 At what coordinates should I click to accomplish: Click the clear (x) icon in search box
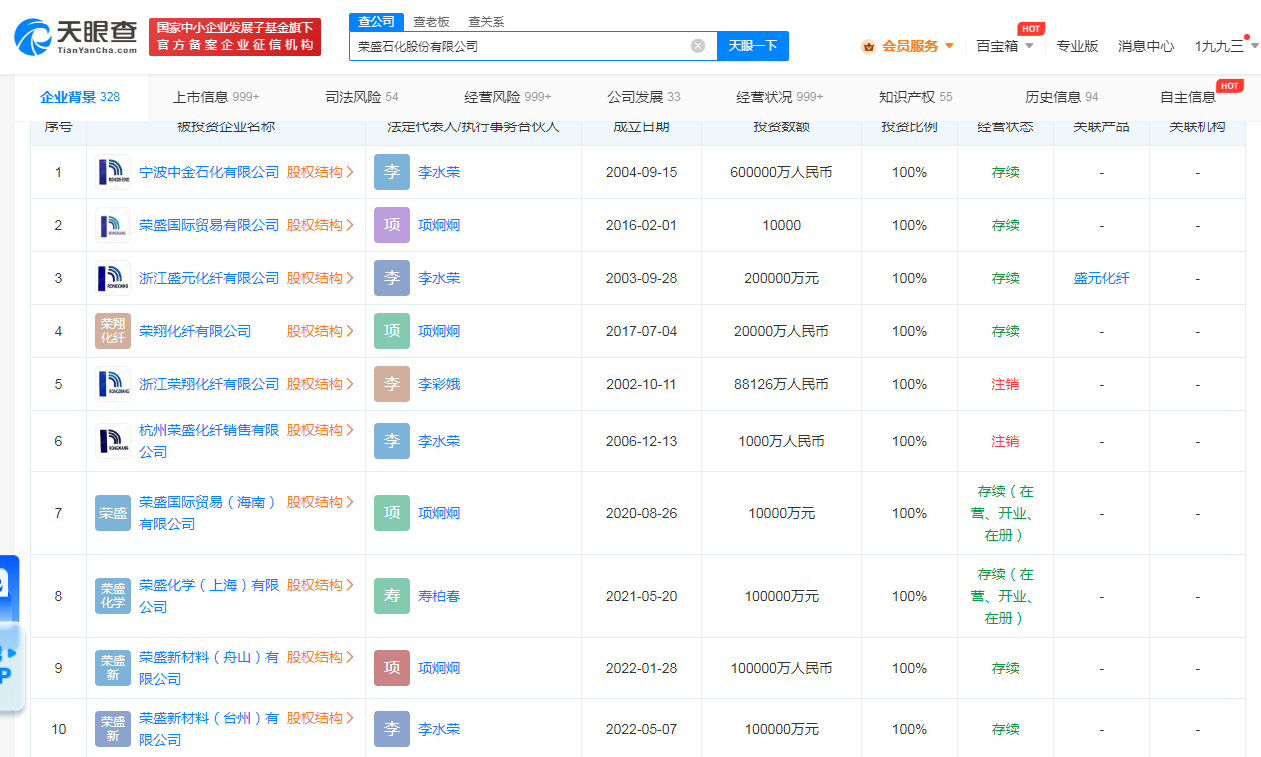click(698, 45)
